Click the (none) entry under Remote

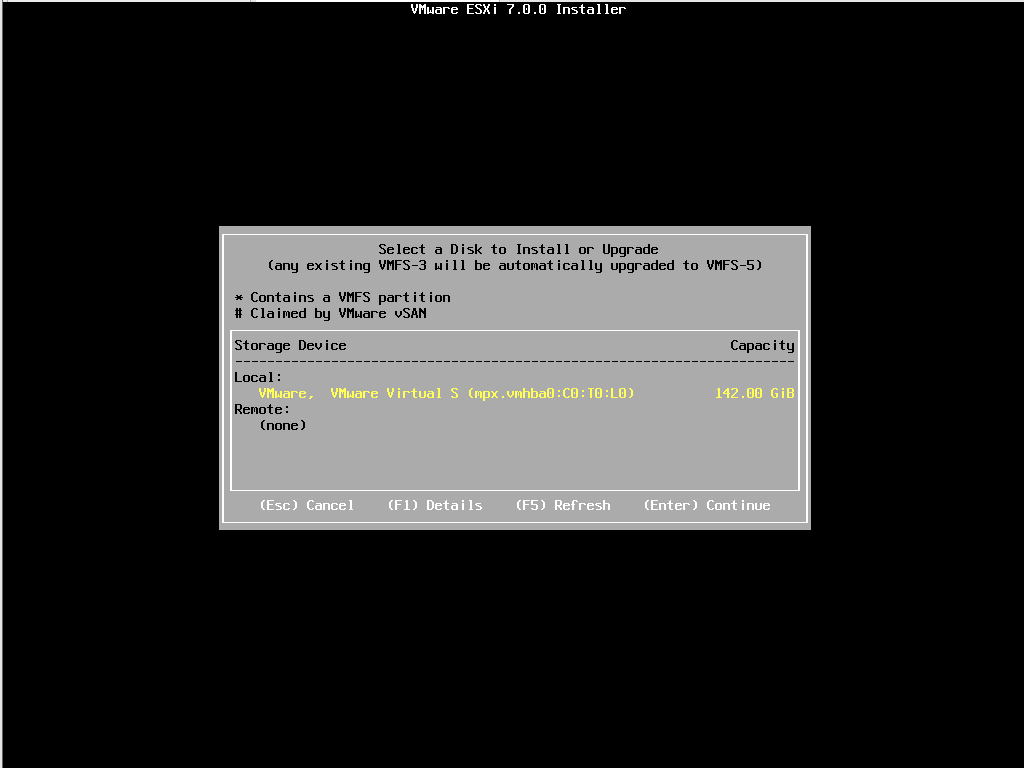282,425
